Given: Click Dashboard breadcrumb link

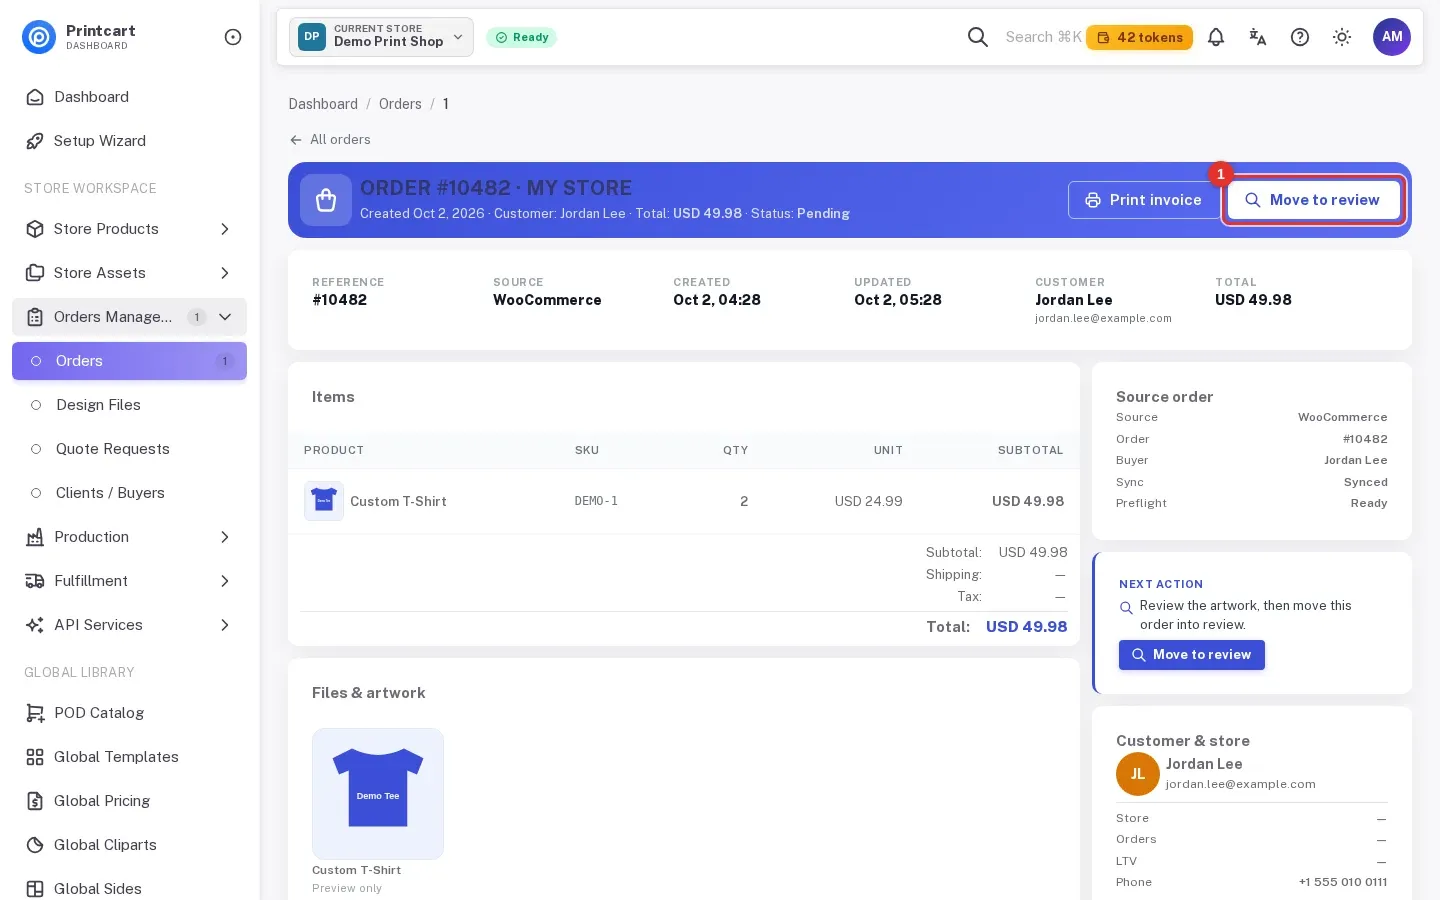Looking at the screenshot, I should click(x=323, y=104).
